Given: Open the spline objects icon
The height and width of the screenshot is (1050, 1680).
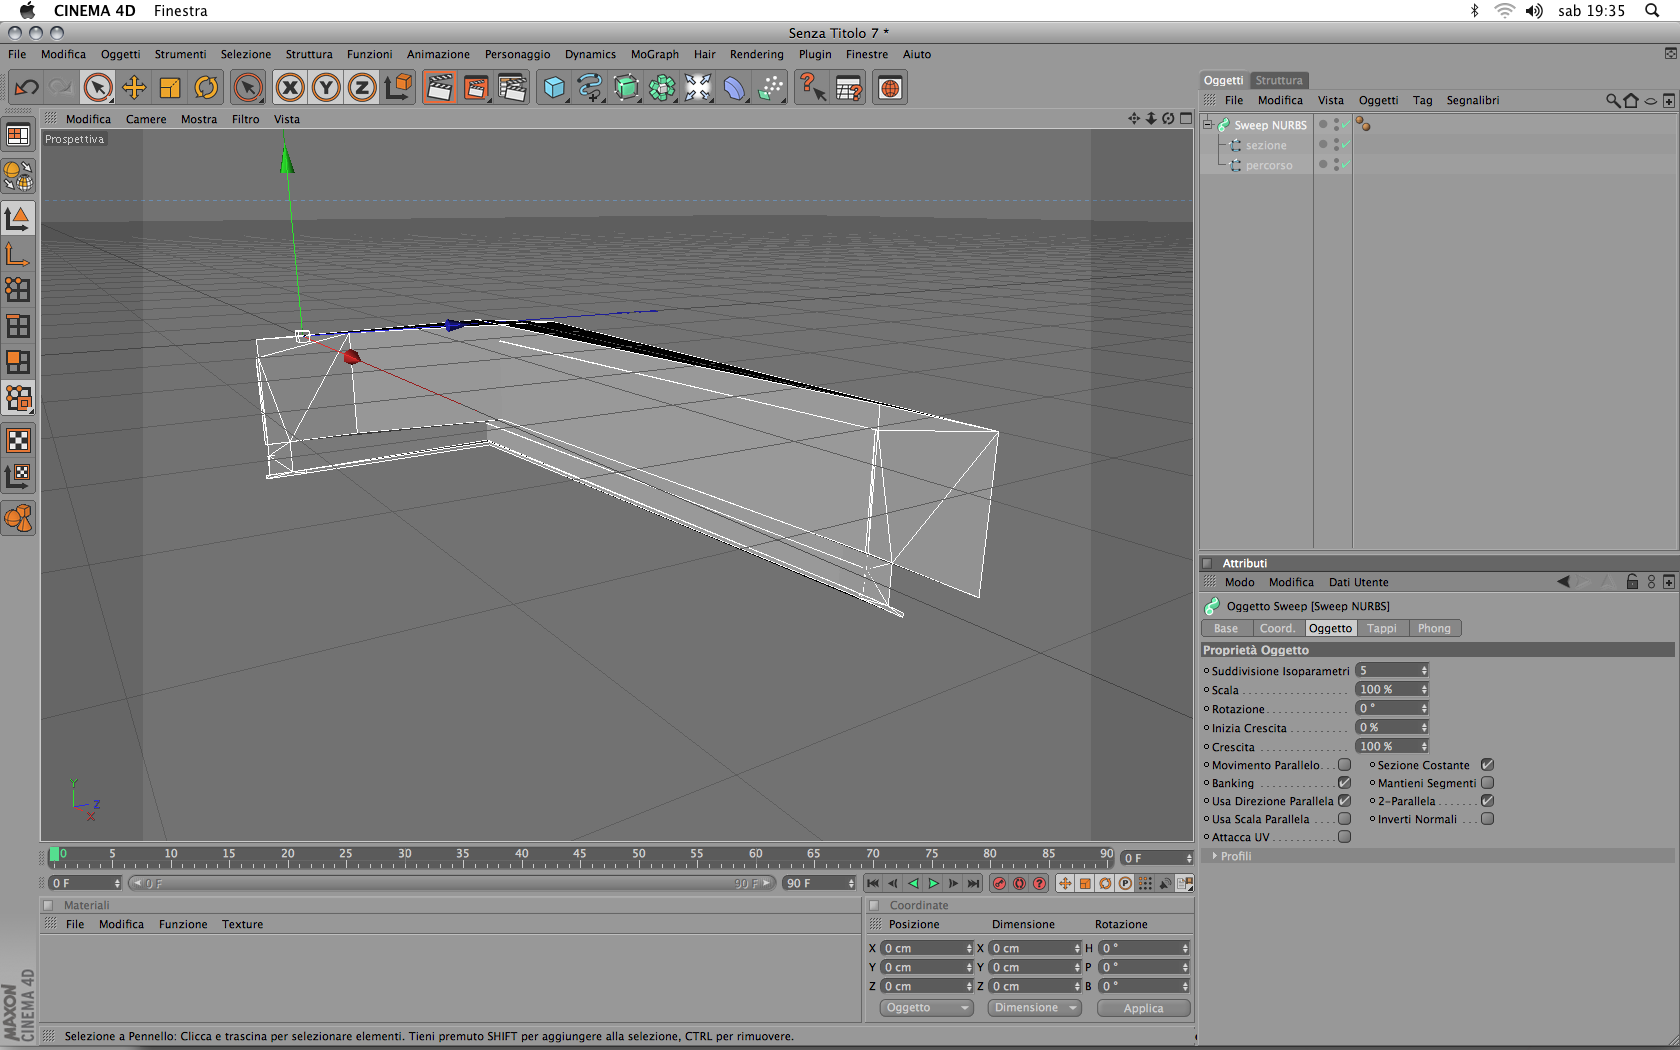Looking at the screenshot, I should click(590, 88).
